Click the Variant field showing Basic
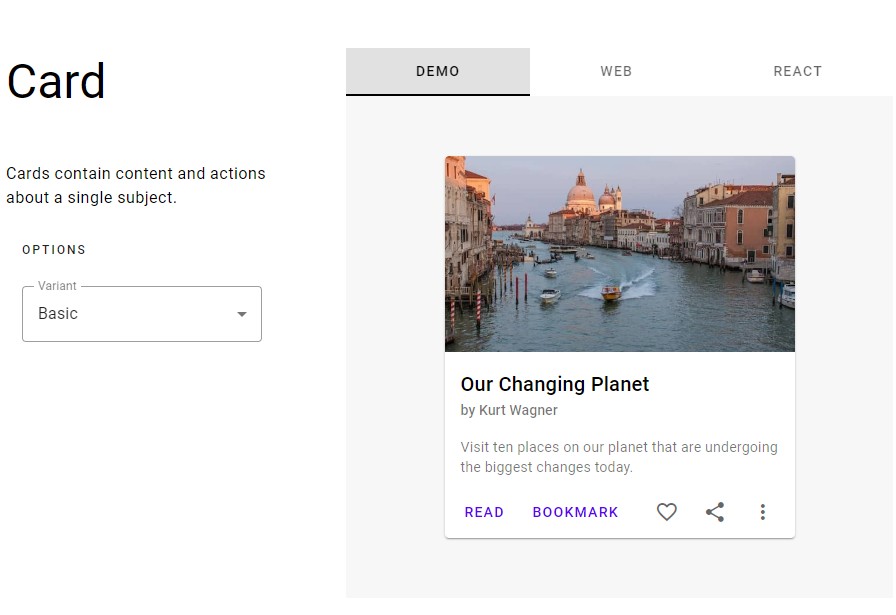The width and height of the screenshot is (896, 615). tap(142, 314)
